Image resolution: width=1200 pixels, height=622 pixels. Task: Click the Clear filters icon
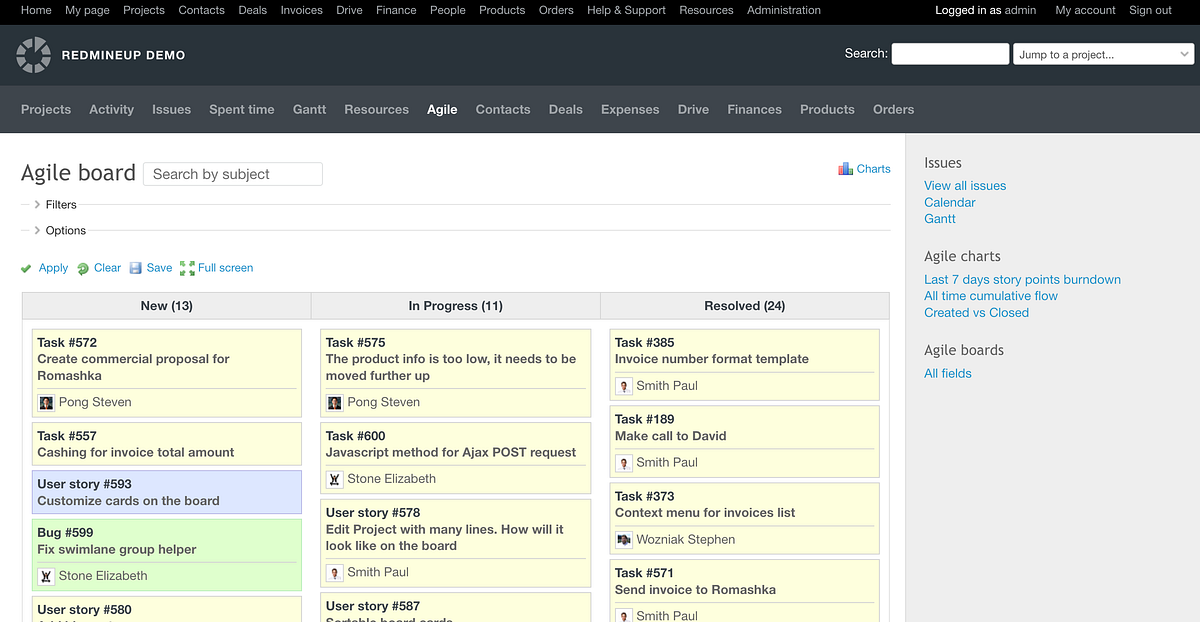click(x=82, y=268)
